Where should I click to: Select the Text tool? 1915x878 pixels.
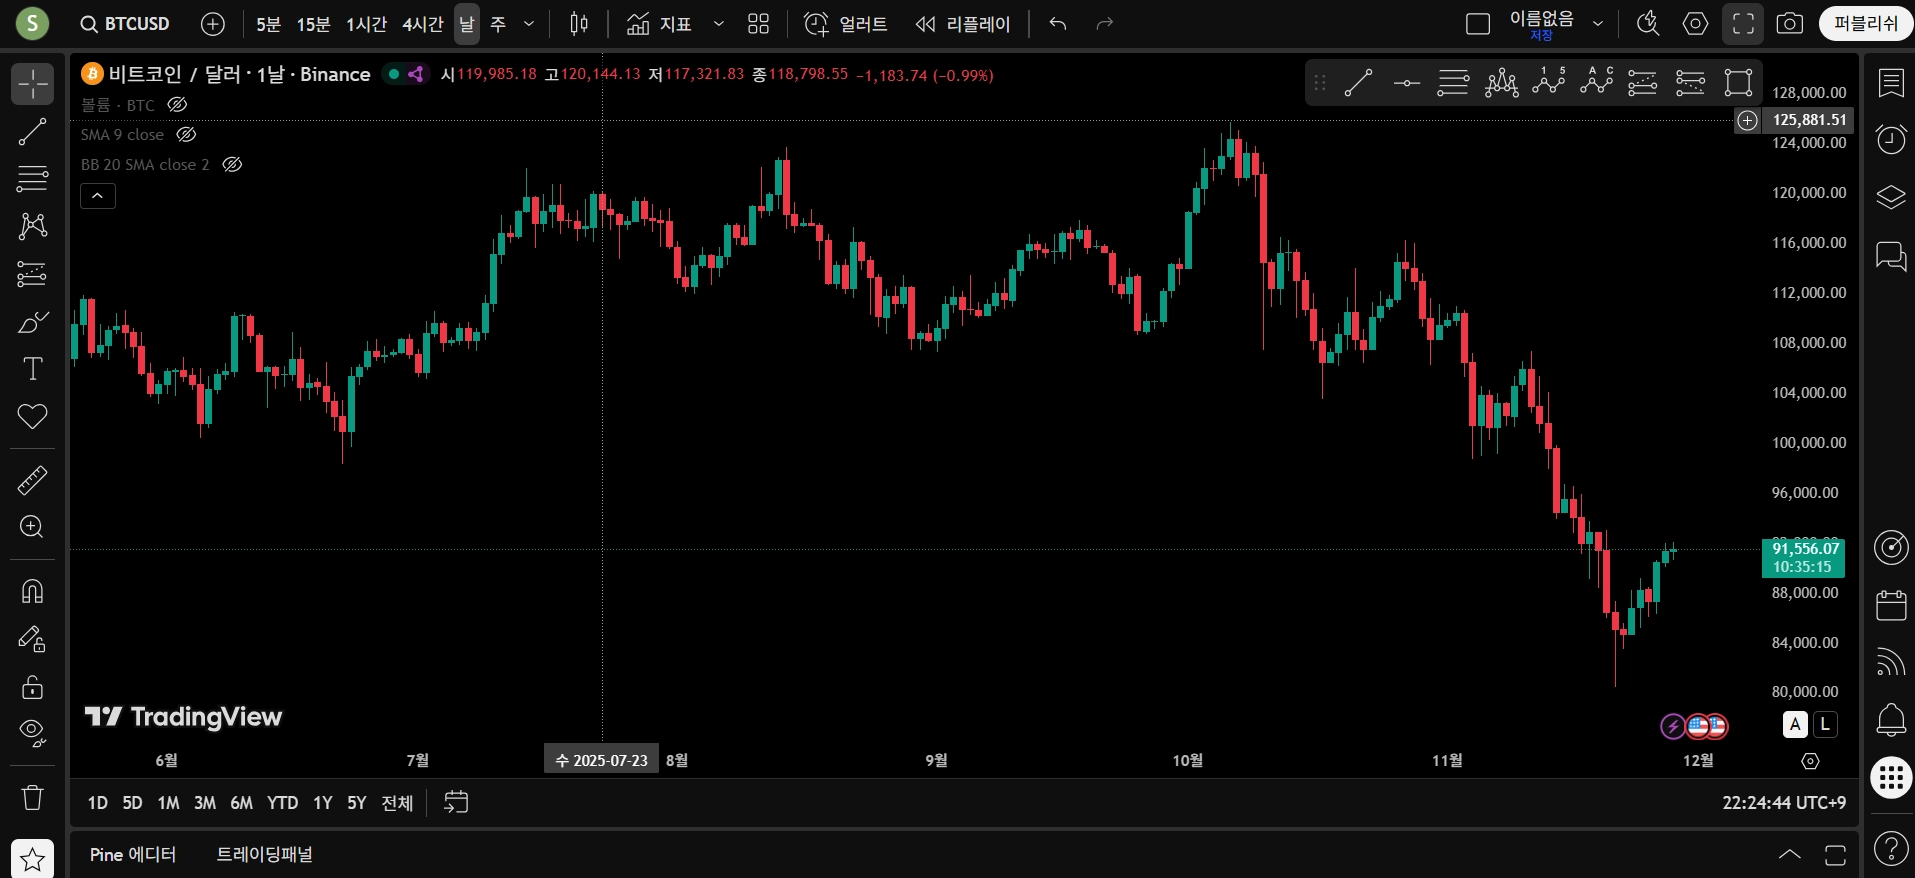(x=32, y=369)
